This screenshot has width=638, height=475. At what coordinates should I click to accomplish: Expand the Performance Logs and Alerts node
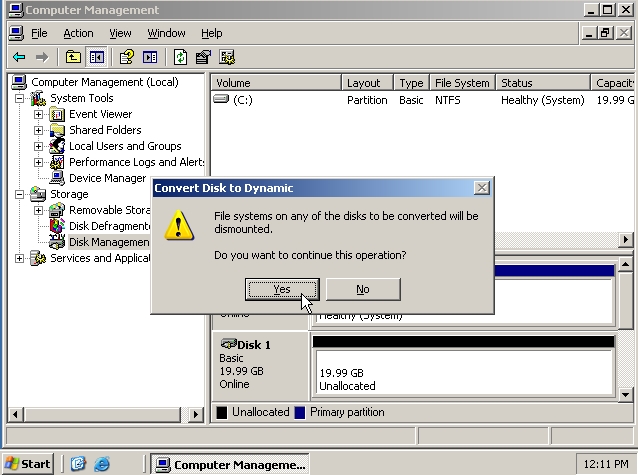coord(38,162)
